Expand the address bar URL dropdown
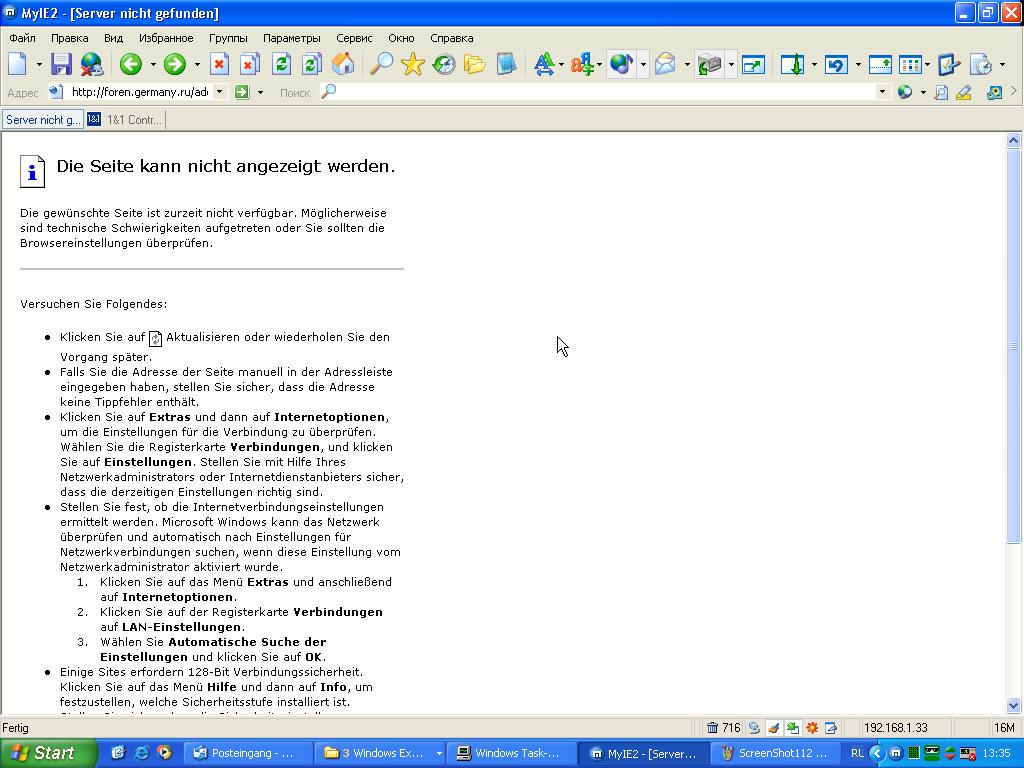The width and height of the screenshot is (1024, 768). [219, 92]
